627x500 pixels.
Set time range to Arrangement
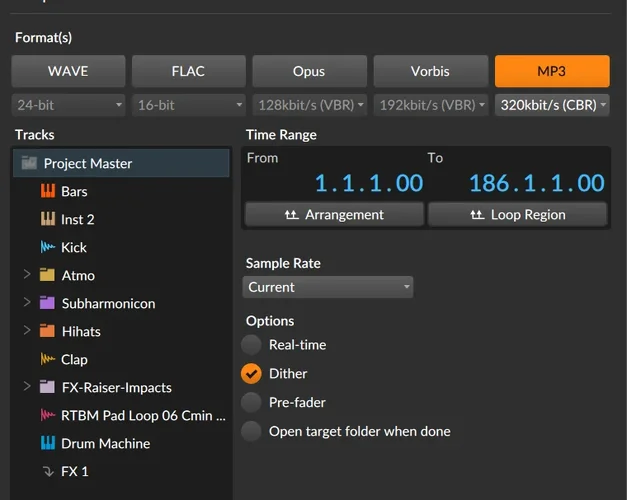point(334,214)
